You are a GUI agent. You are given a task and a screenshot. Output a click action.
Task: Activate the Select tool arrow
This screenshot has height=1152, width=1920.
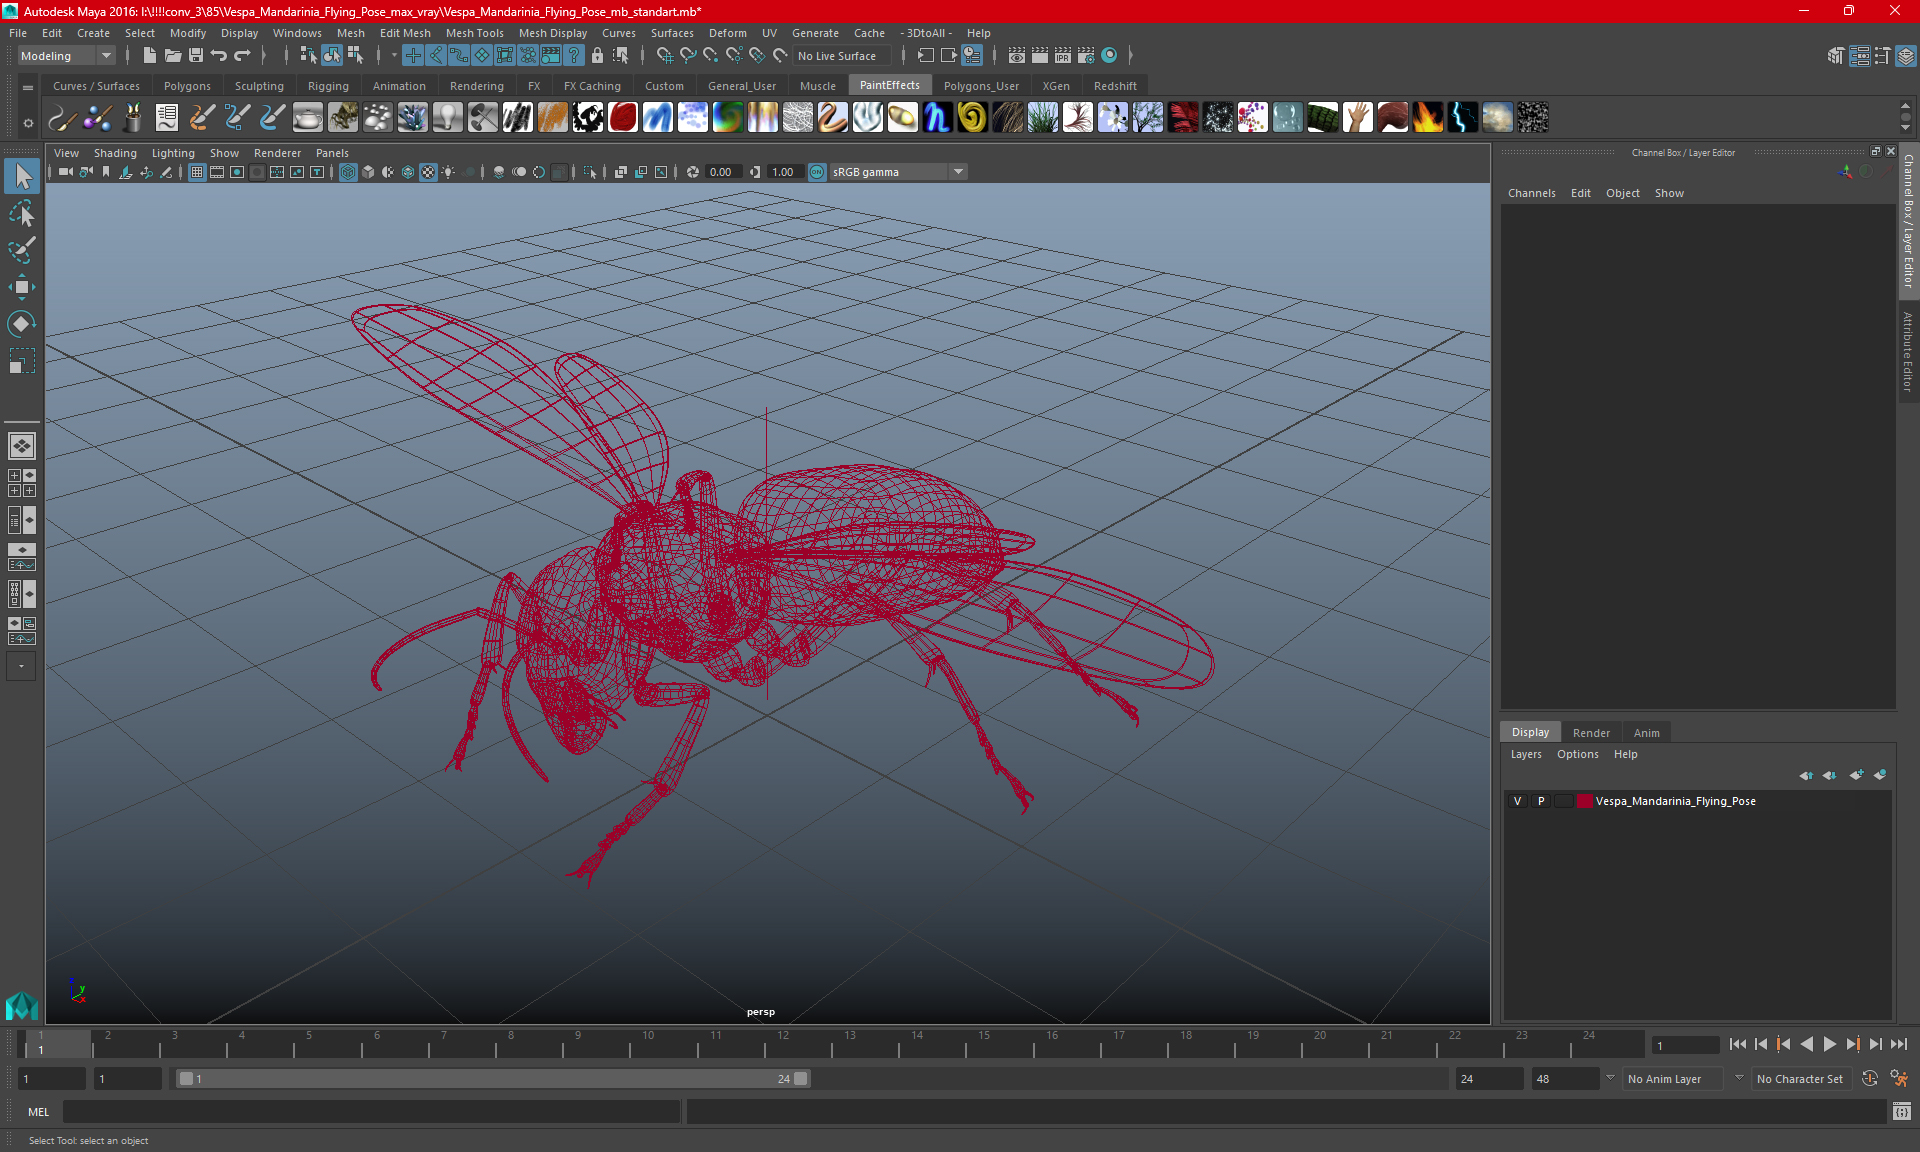(x=21, y=177)
